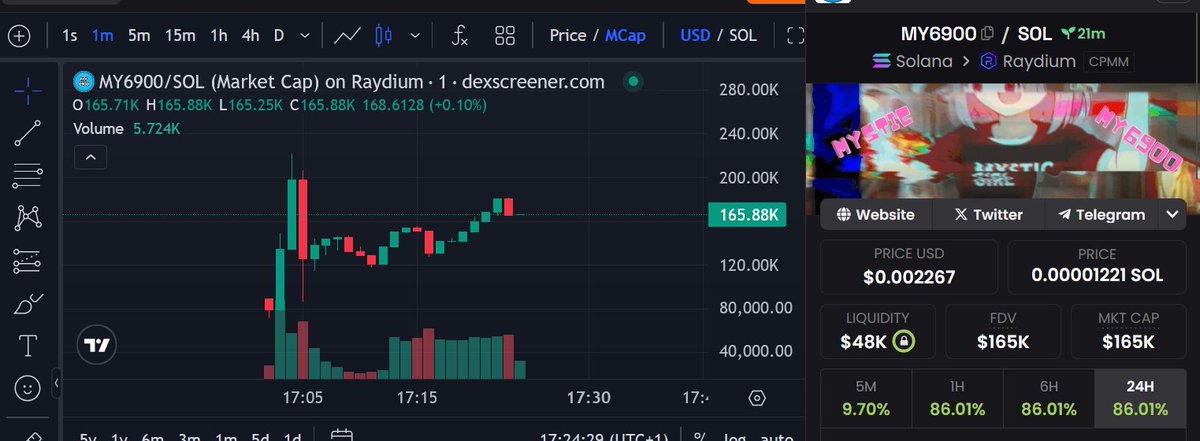Click the MKT CAP $165K box
This screenshot has width=1200, height=441.
(x=1128, y=330)
